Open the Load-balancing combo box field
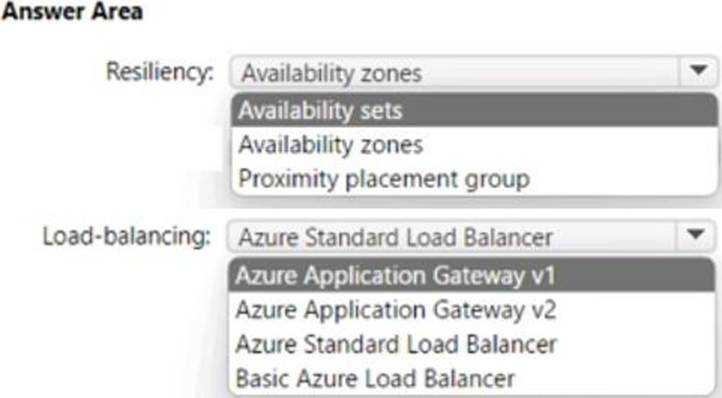This screenshot has height=398, width=722. (x=471, y=236)
